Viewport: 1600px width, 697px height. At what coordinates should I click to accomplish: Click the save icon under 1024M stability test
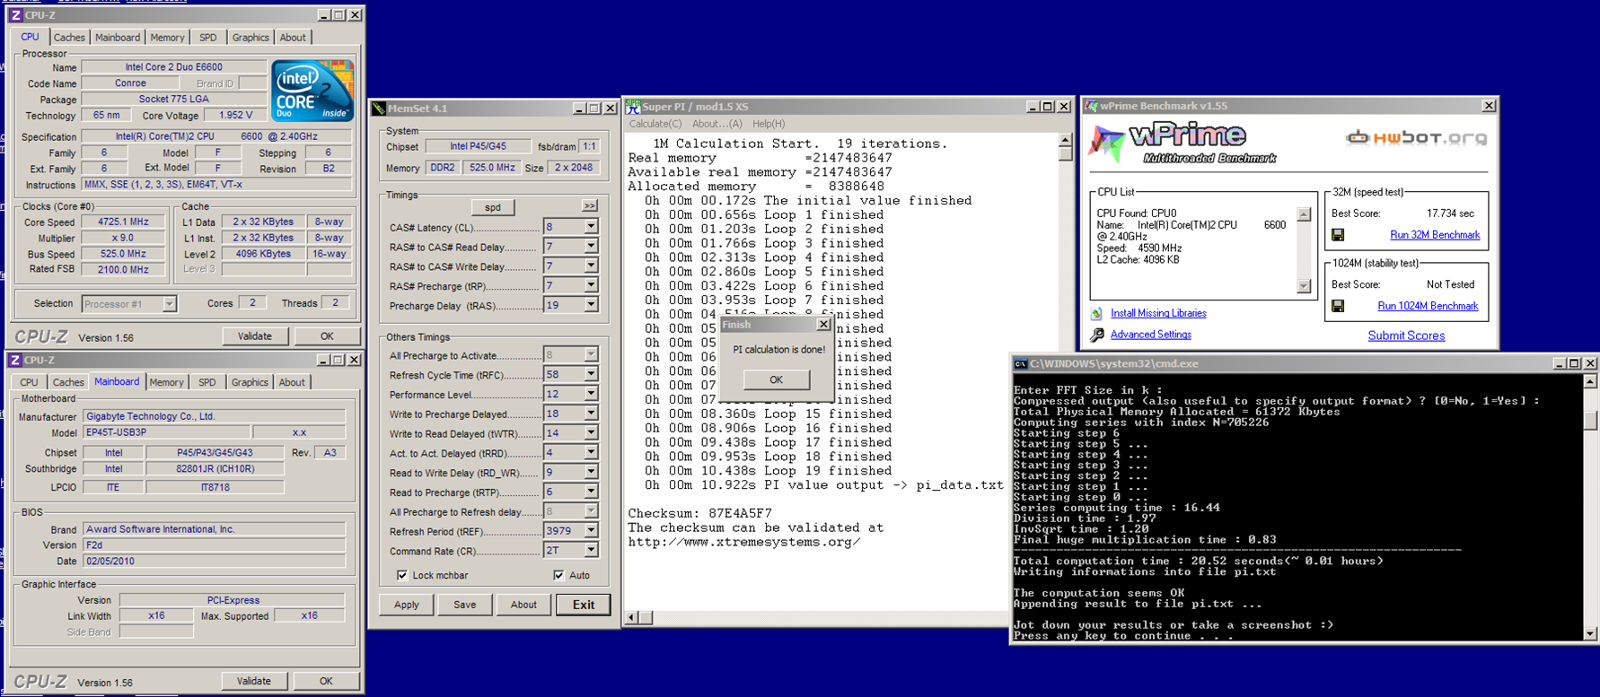[x=1338, y=306]
